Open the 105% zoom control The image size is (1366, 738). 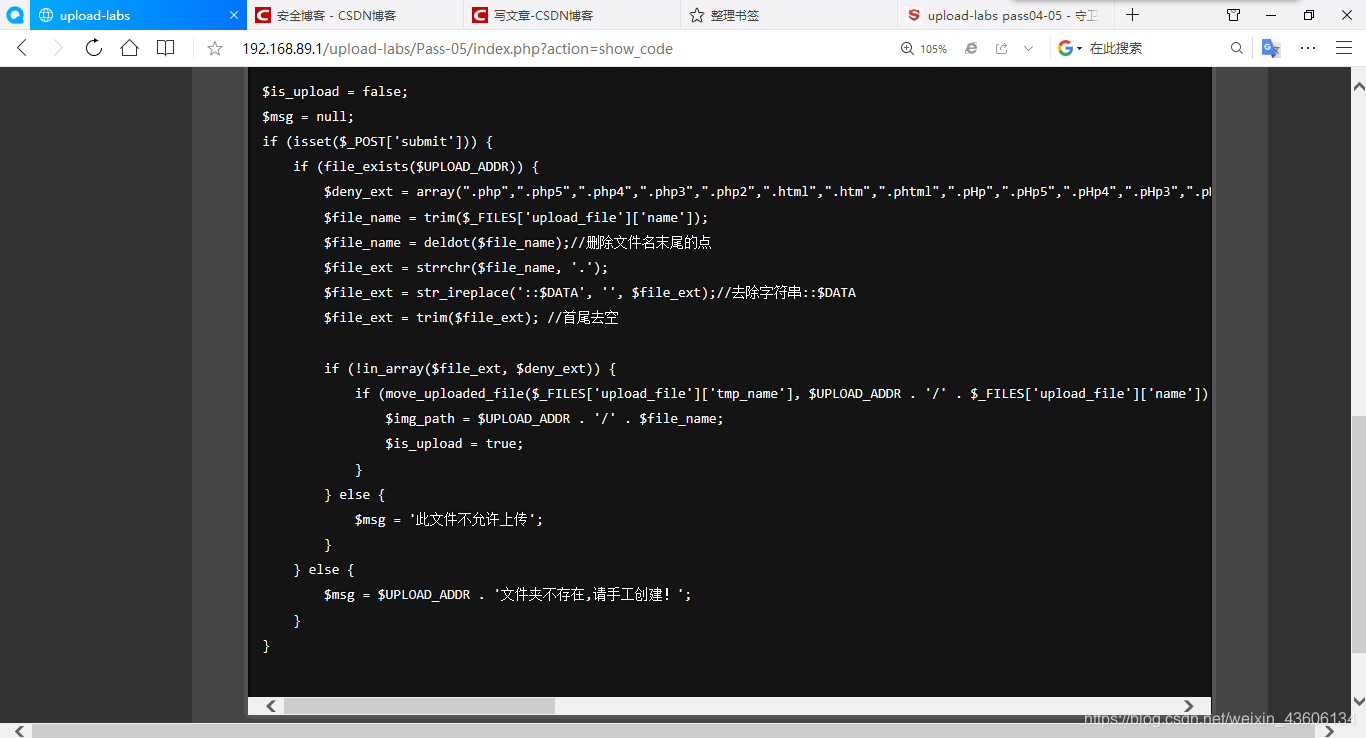pyautogui.click(x=923, y=48)
